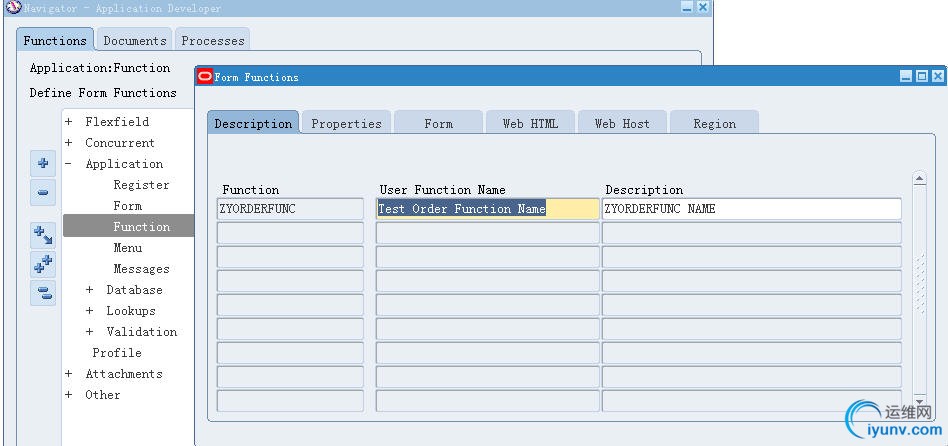Select Menu in the navigator tree
Image resolution: width=948 pixels, height=446 pixels.
(128, 248)
